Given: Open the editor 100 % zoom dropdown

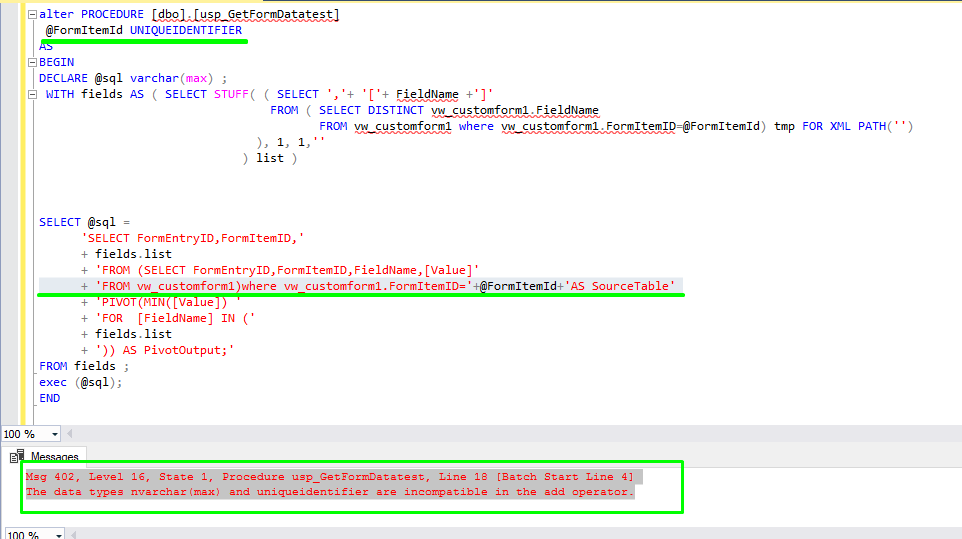Looking at the screenshot, I should pos(54,434).
